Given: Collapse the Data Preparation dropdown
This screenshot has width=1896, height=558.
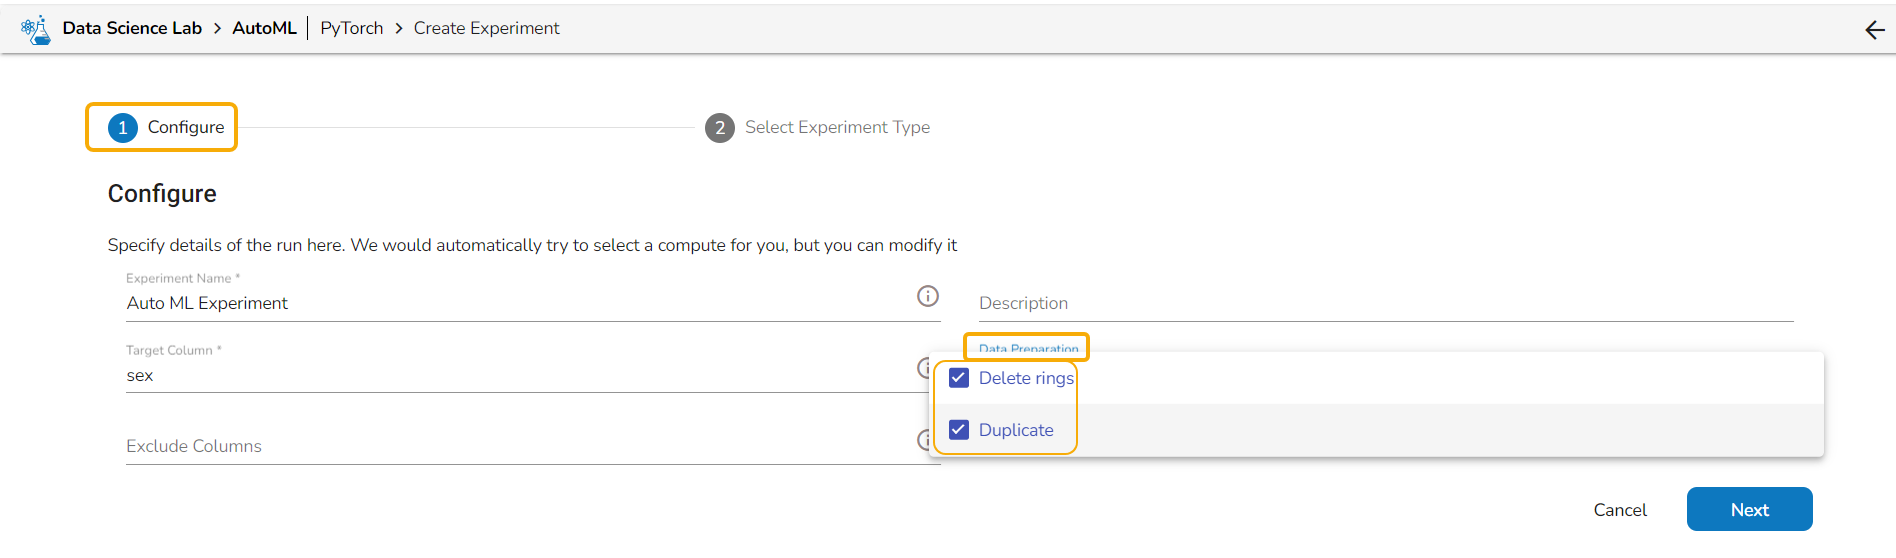Looking at the screenshot, I should (1028, 348).
